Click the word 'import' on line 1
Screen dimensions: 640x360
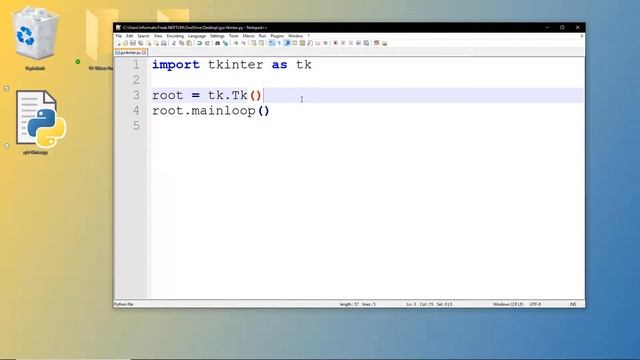[176, 64]
